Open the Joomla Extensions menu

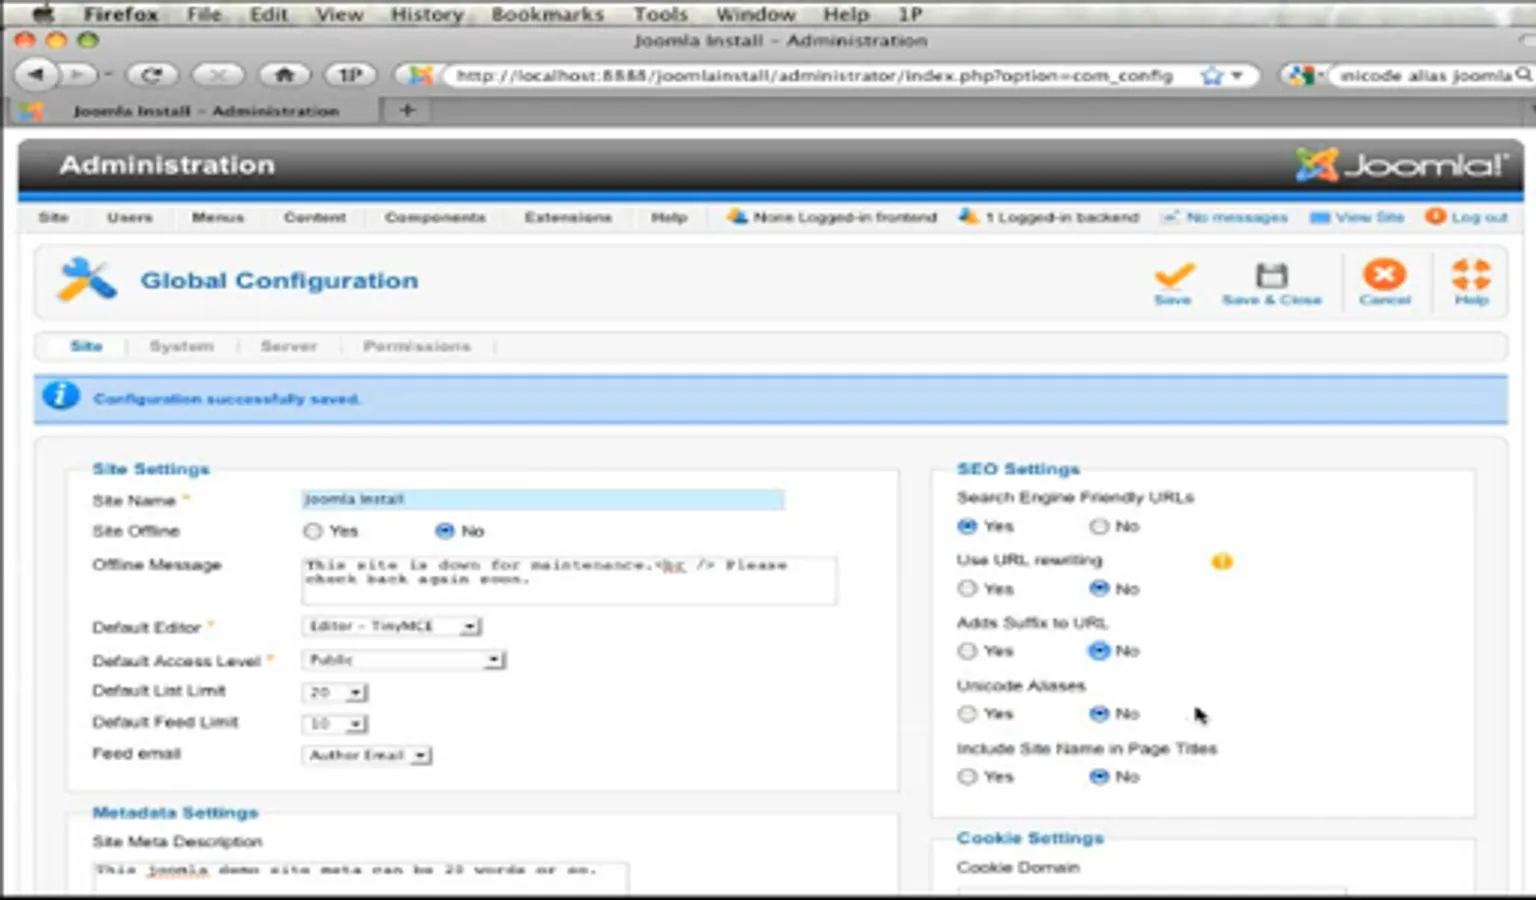tap(568, 217)
